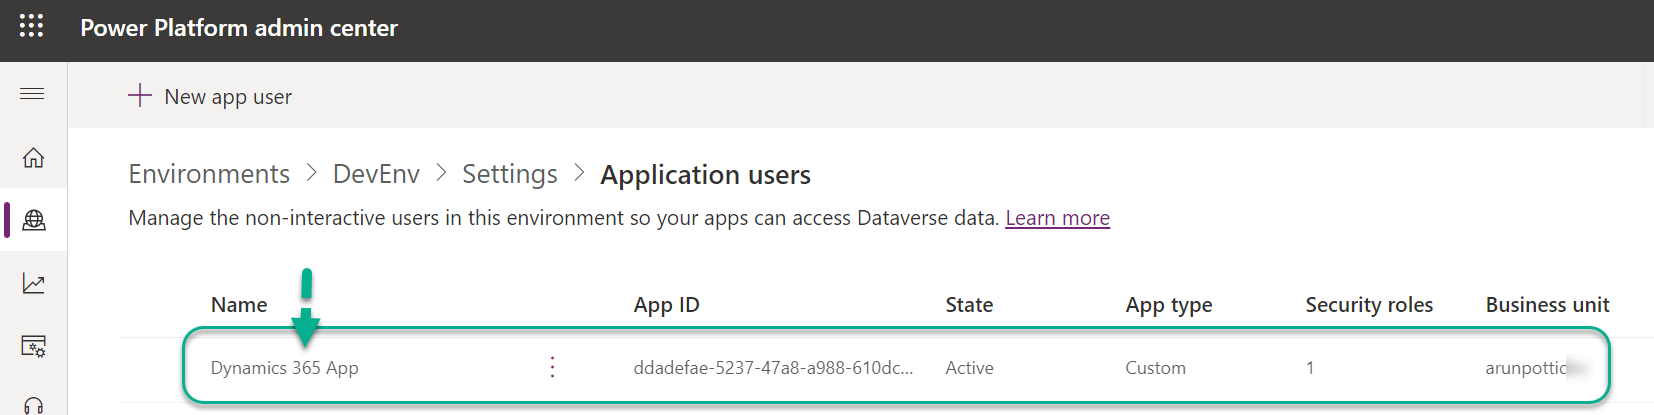The height and width of the screenshot is (415, 1654).
Task: Open the Environments sidebar icon
Action: (x=33, y=220)
